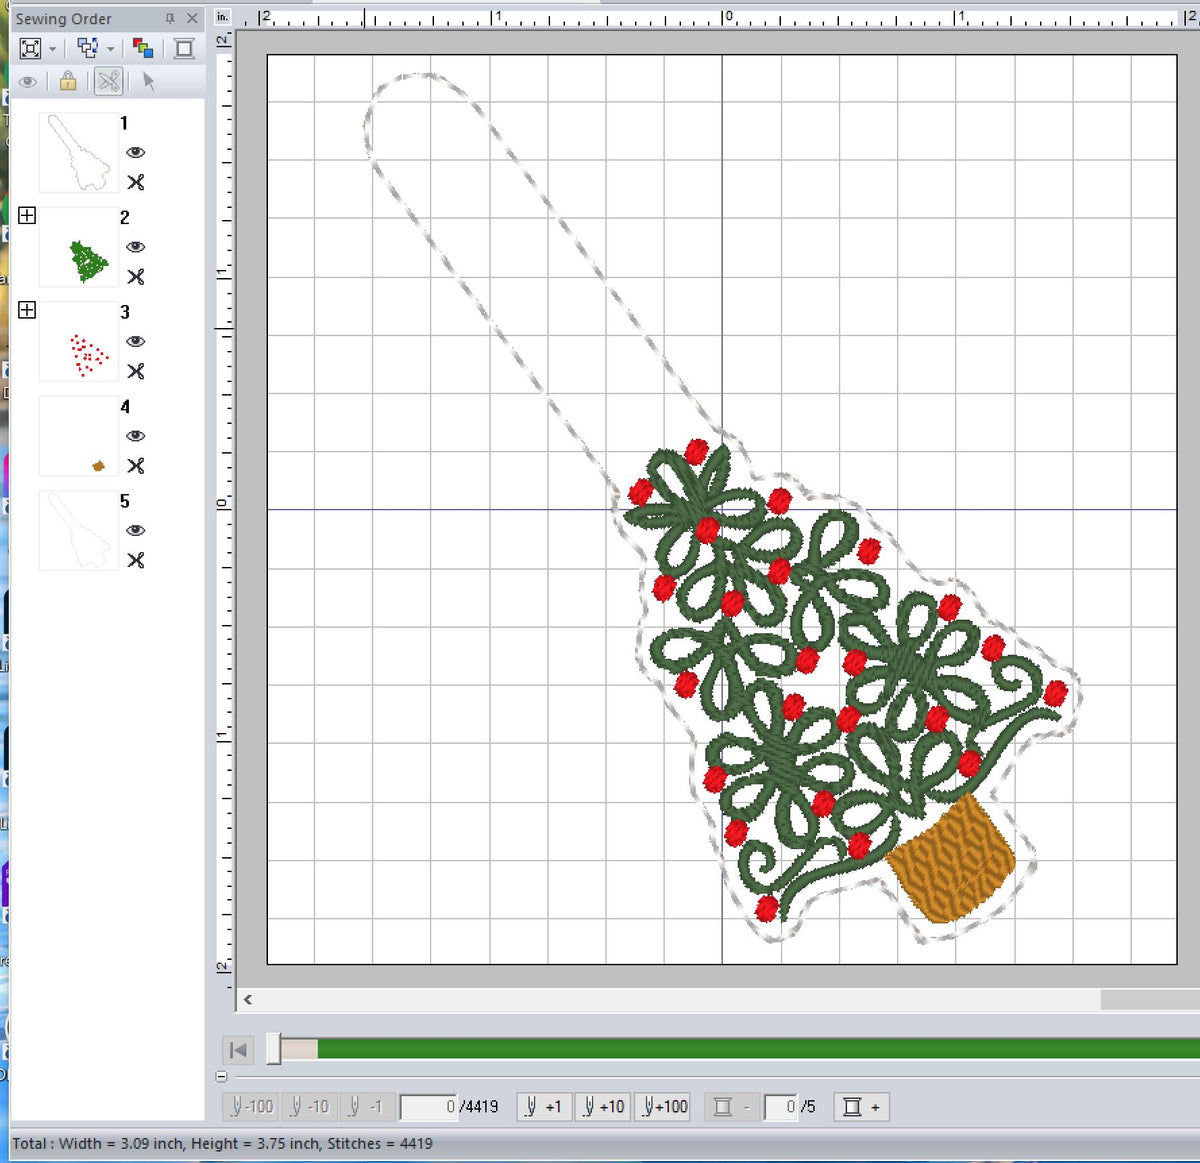
Task: Expand the plus box next to step 2
Action: click(28, 215)
